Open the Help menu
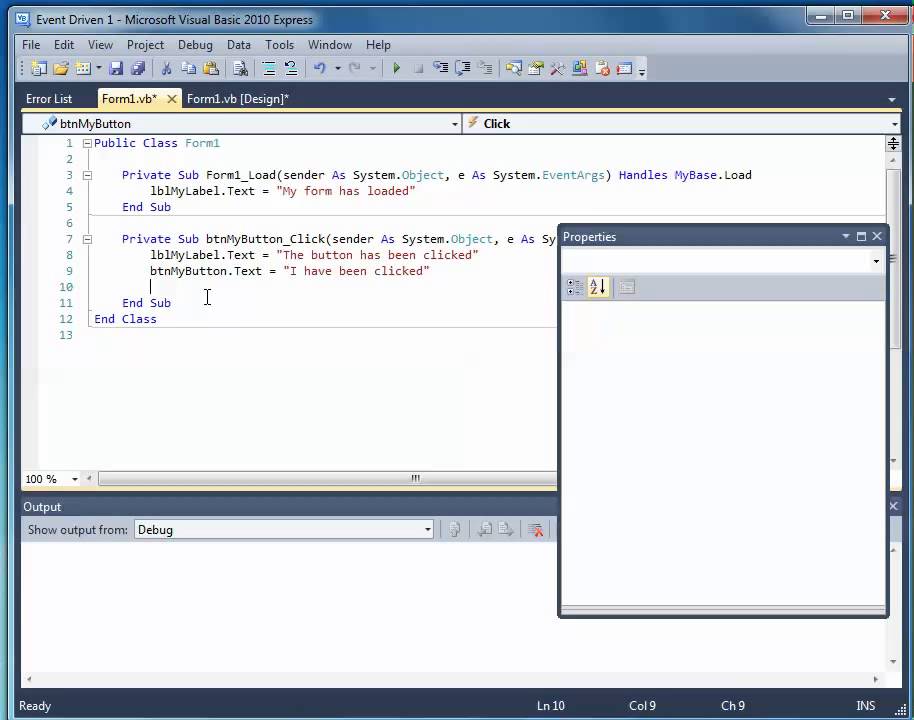This screenshot has height=720, width=914. (378, 45)
